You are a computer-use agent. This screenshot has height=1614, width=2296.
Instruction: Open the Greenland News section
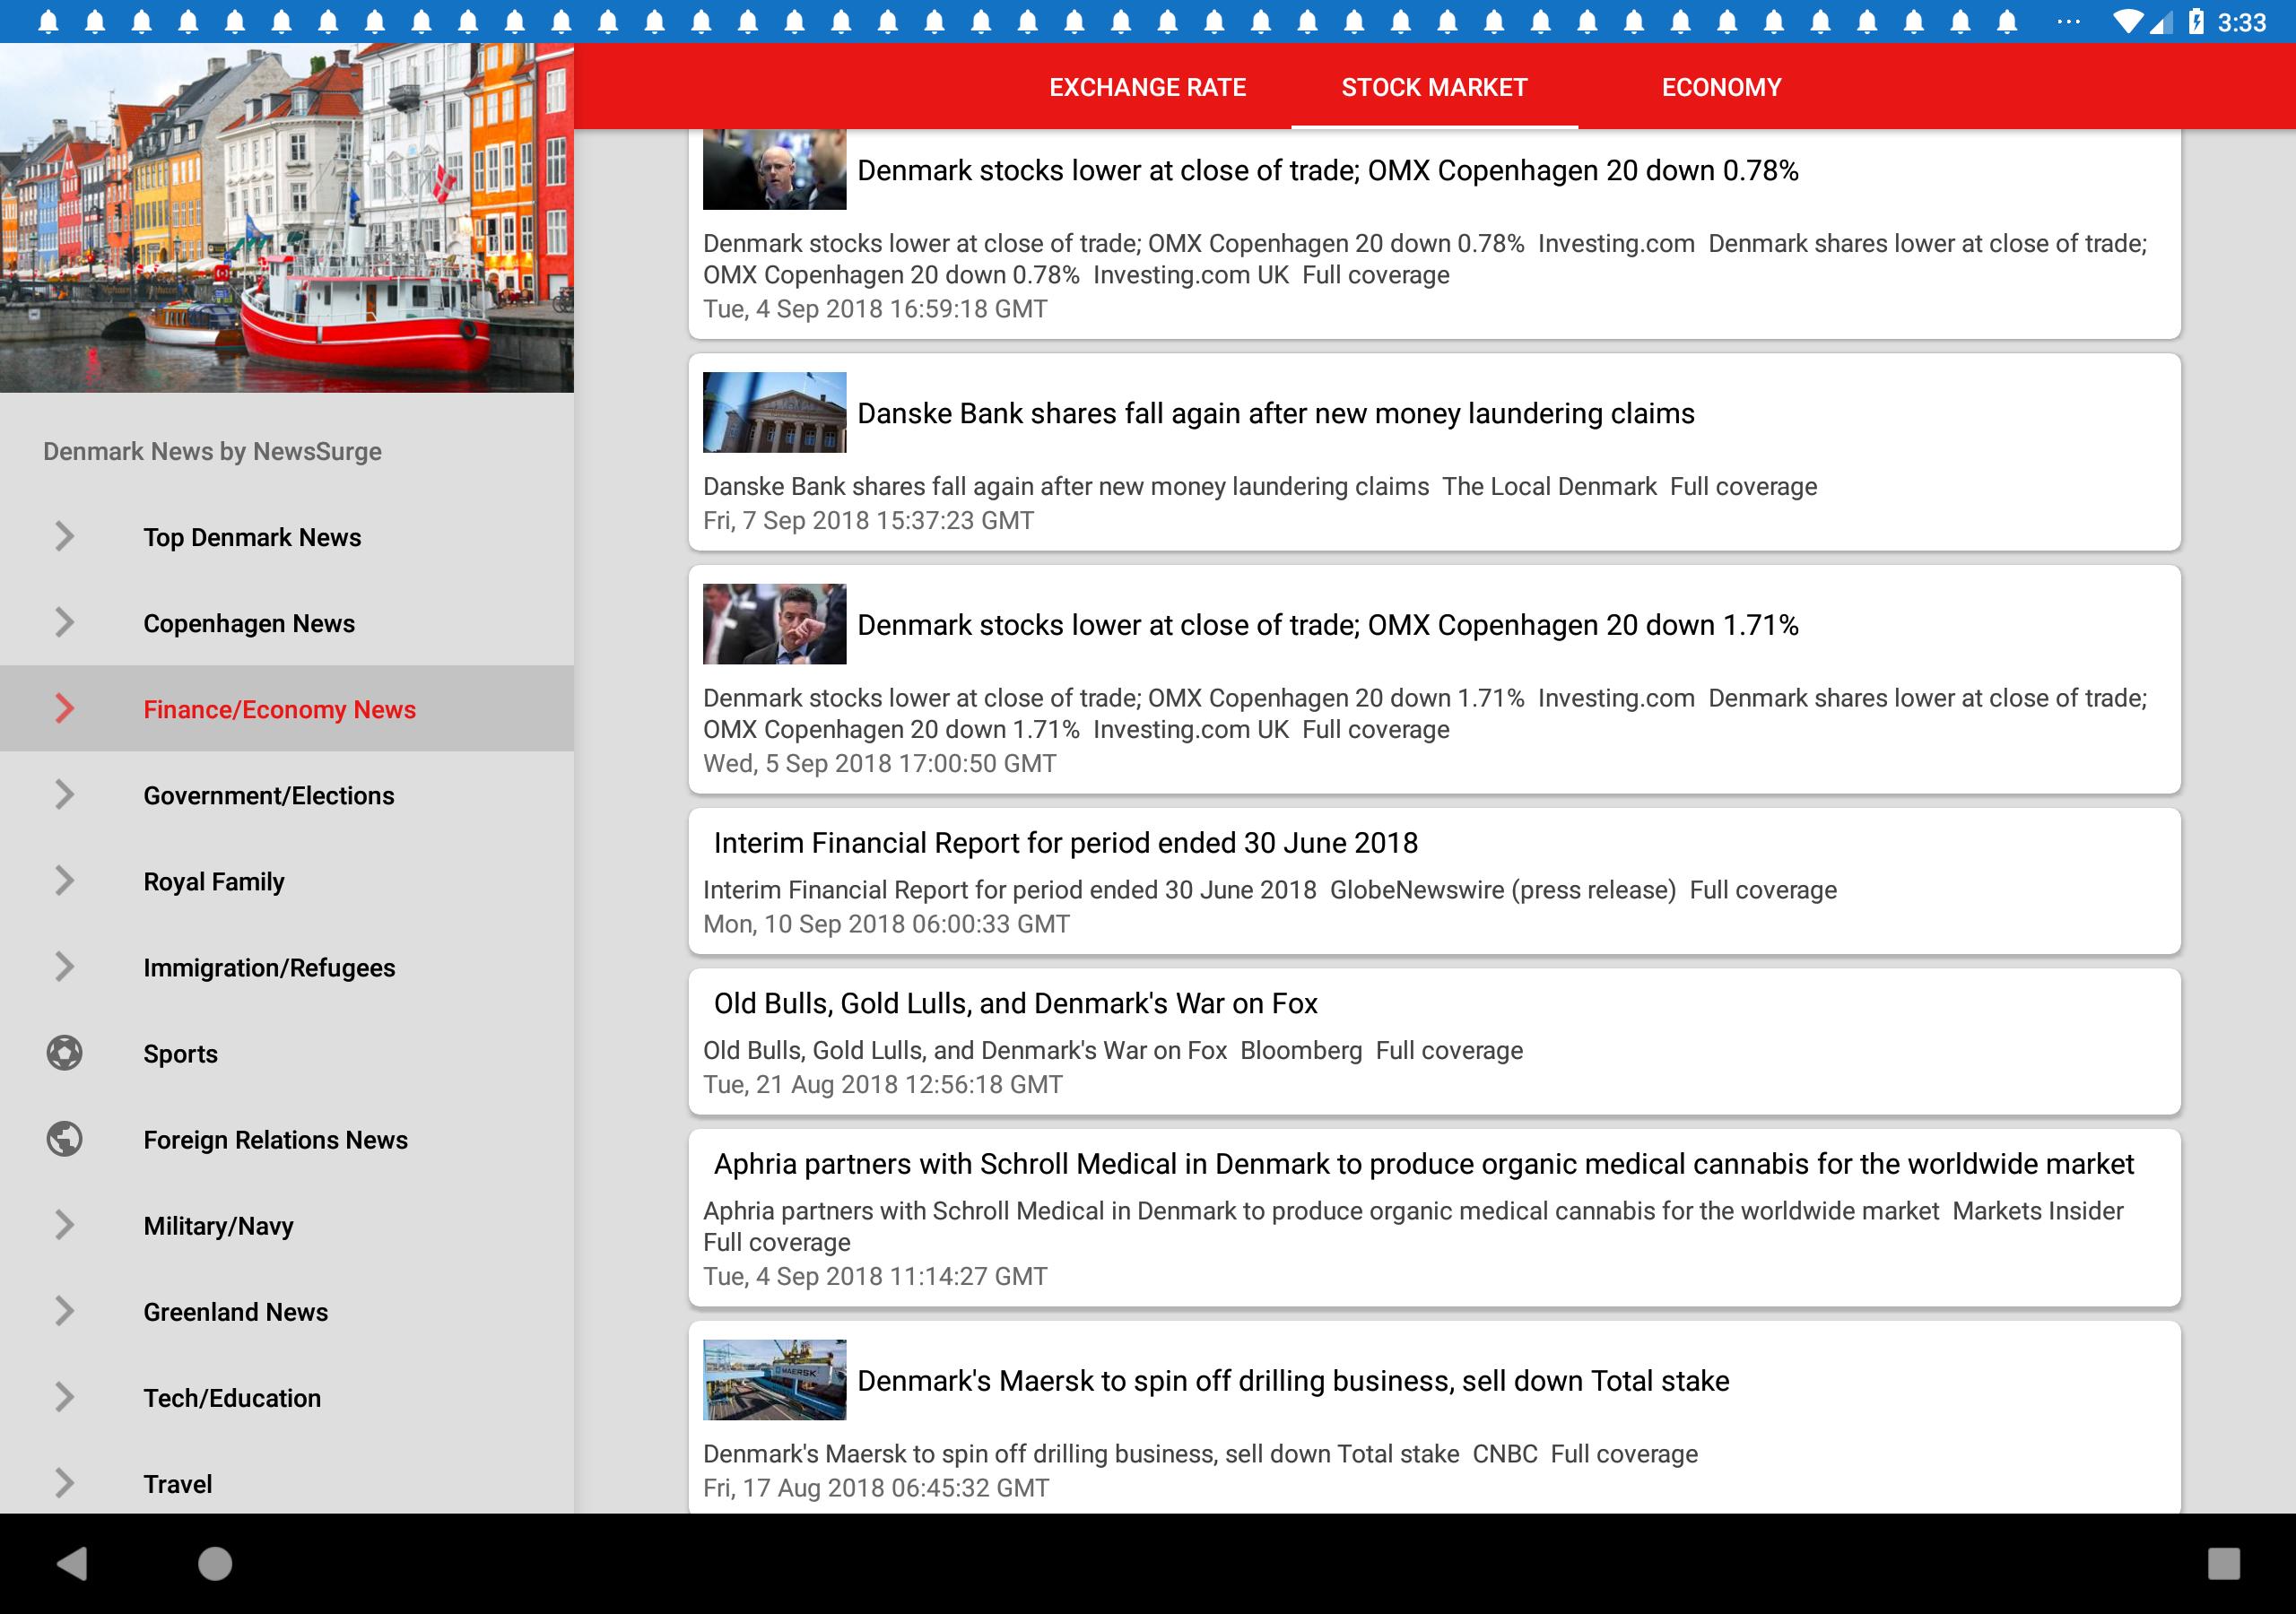point(287,1311)
